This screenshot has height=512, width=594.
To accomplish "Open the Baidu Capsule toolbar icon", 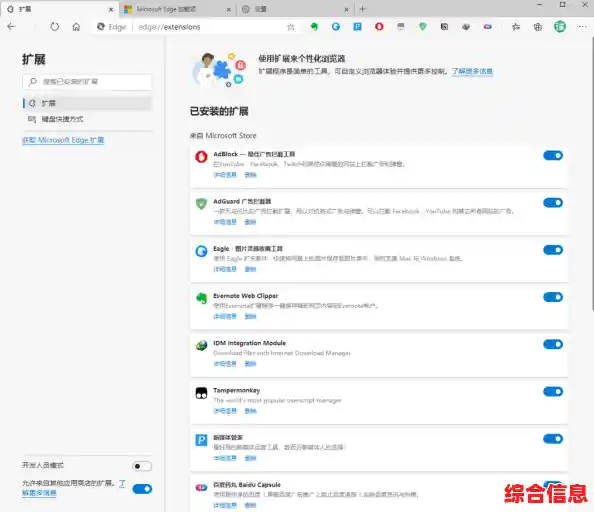I will 488,27.
